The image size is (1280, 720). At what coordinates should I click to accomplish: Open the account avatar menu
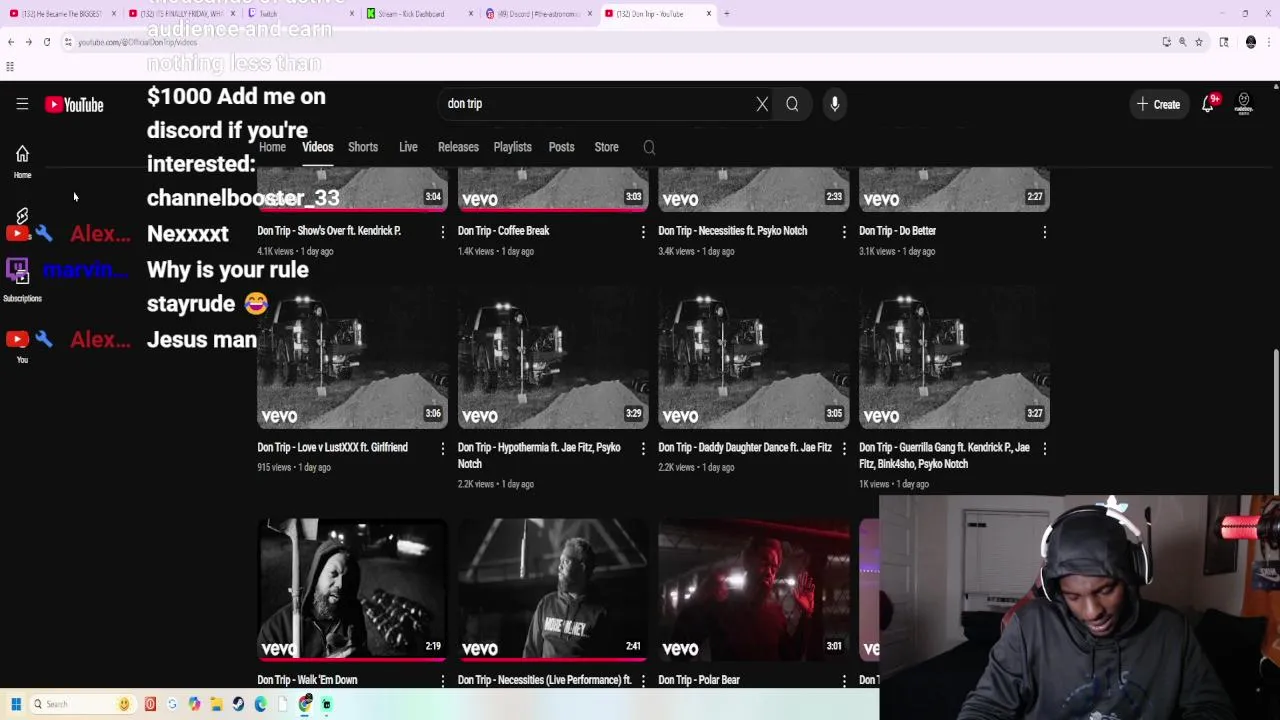point(1244,104)
